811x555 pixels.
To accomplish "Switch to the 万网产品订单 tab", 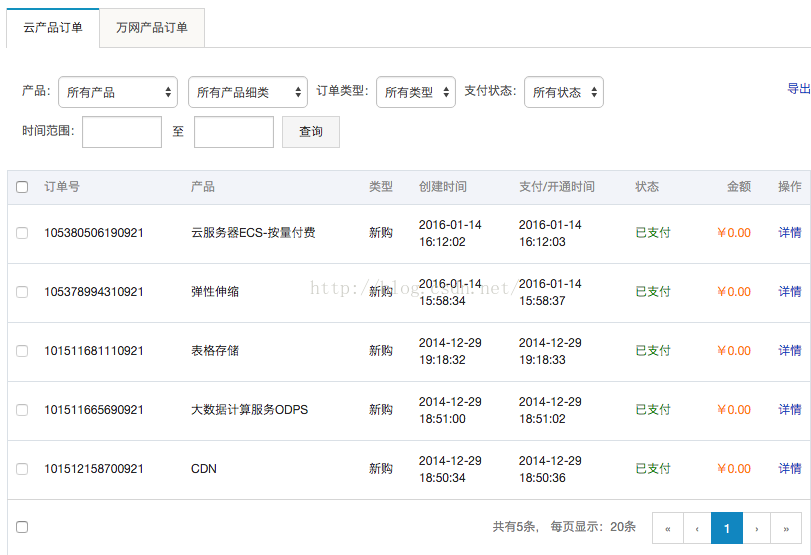I will click(152, 28).
